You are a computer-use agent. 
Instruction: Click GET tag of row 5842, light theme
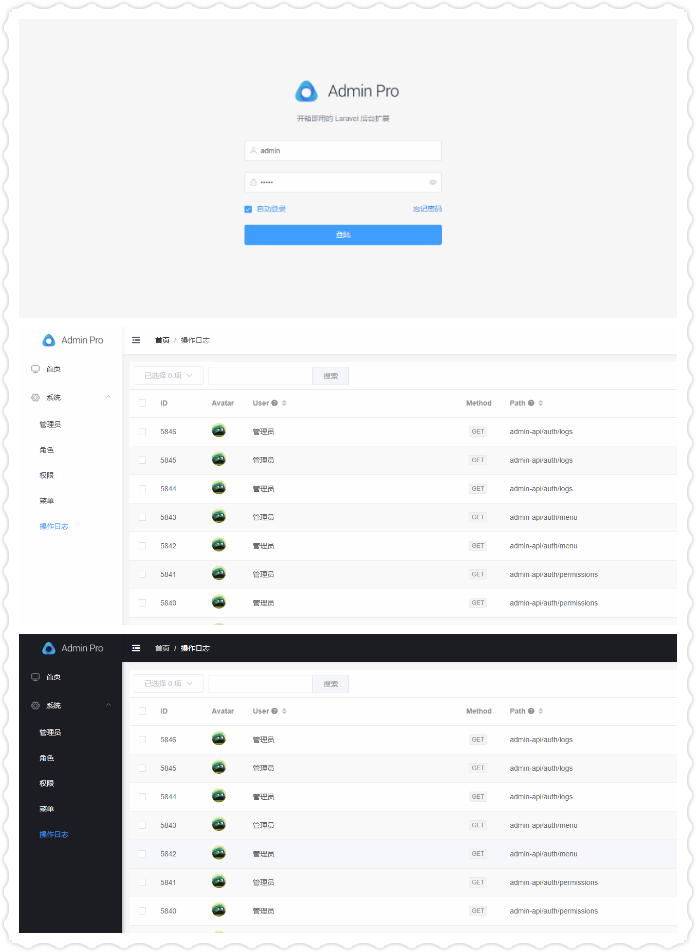pyautogui.click(x=478, y=546)
